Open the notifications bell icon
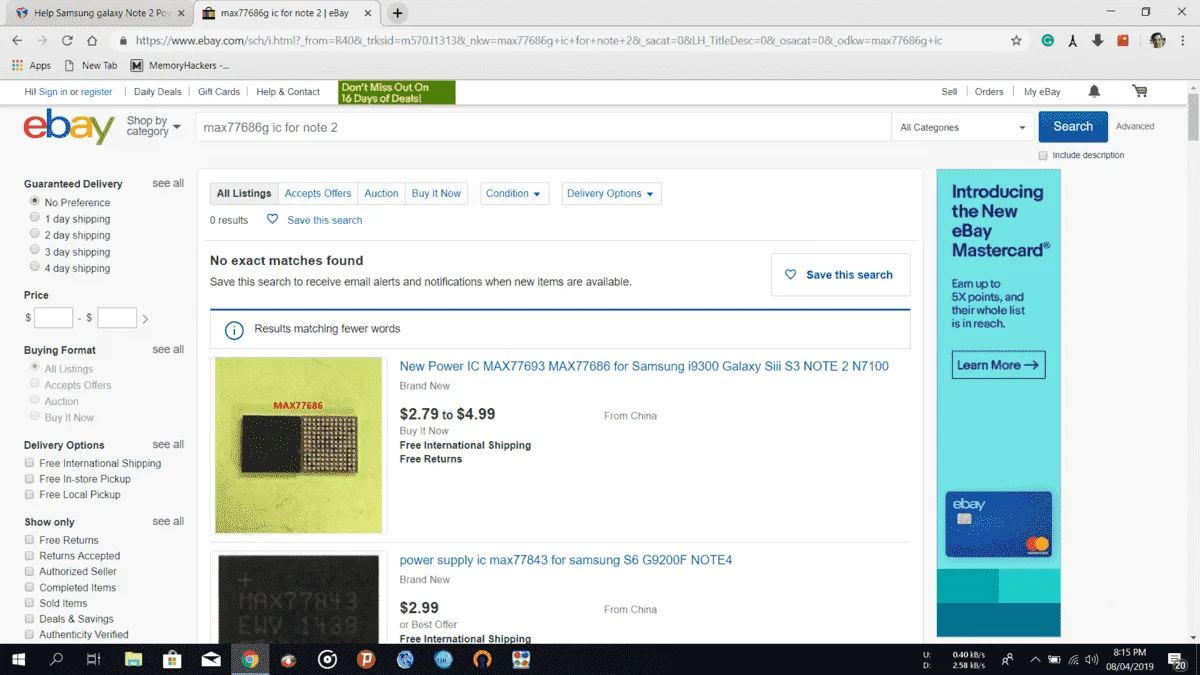The height and width of the screenshot is (675, 1200). (x=1094, y=91)
